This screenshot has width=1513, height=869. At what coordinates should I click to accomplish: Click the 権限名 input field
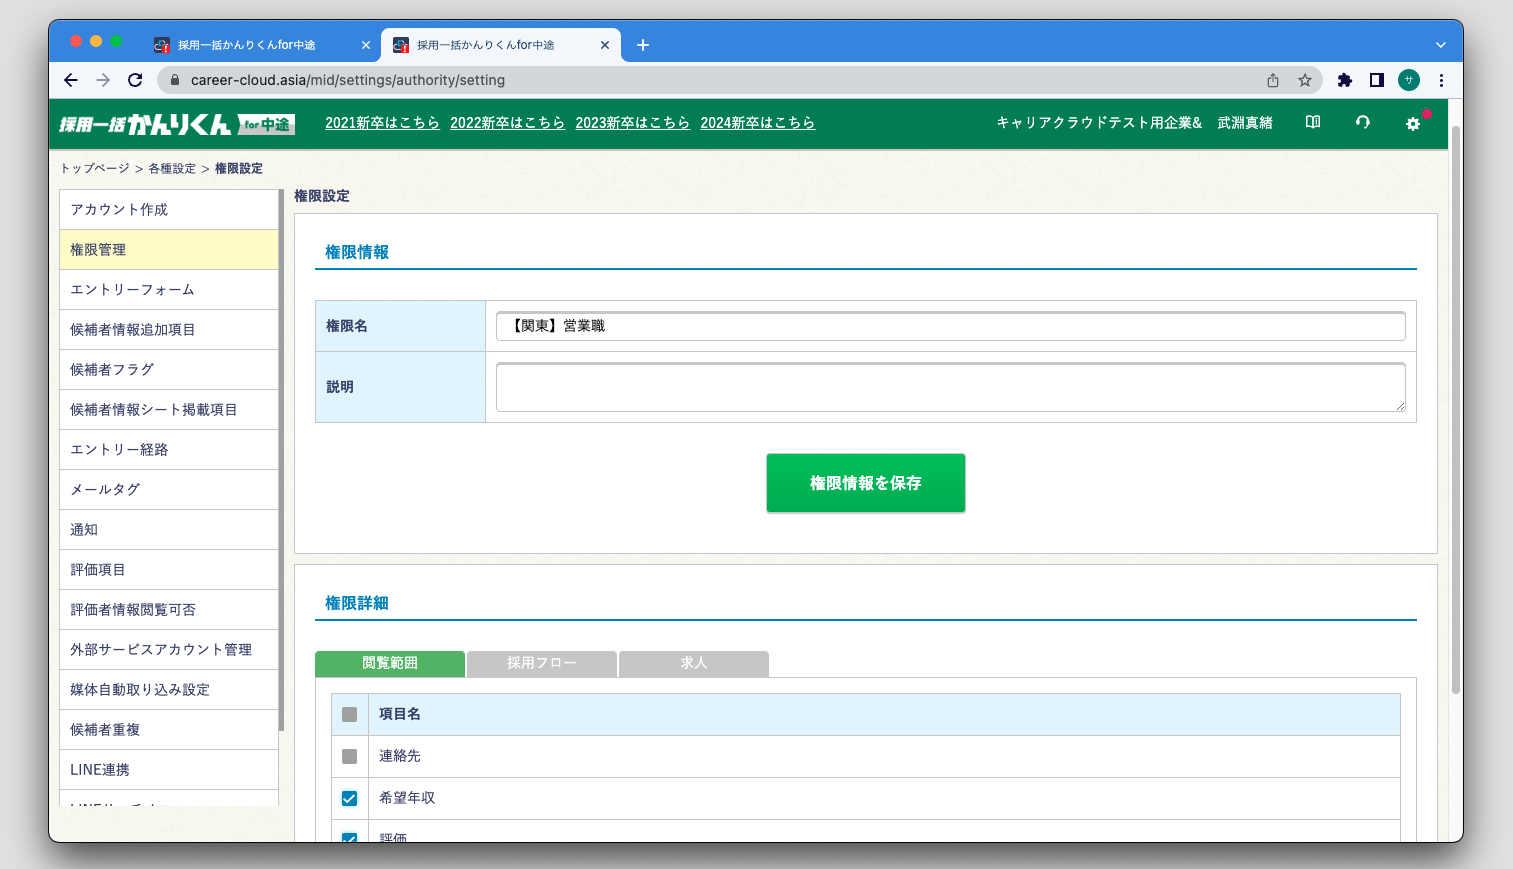coord(951,326)
